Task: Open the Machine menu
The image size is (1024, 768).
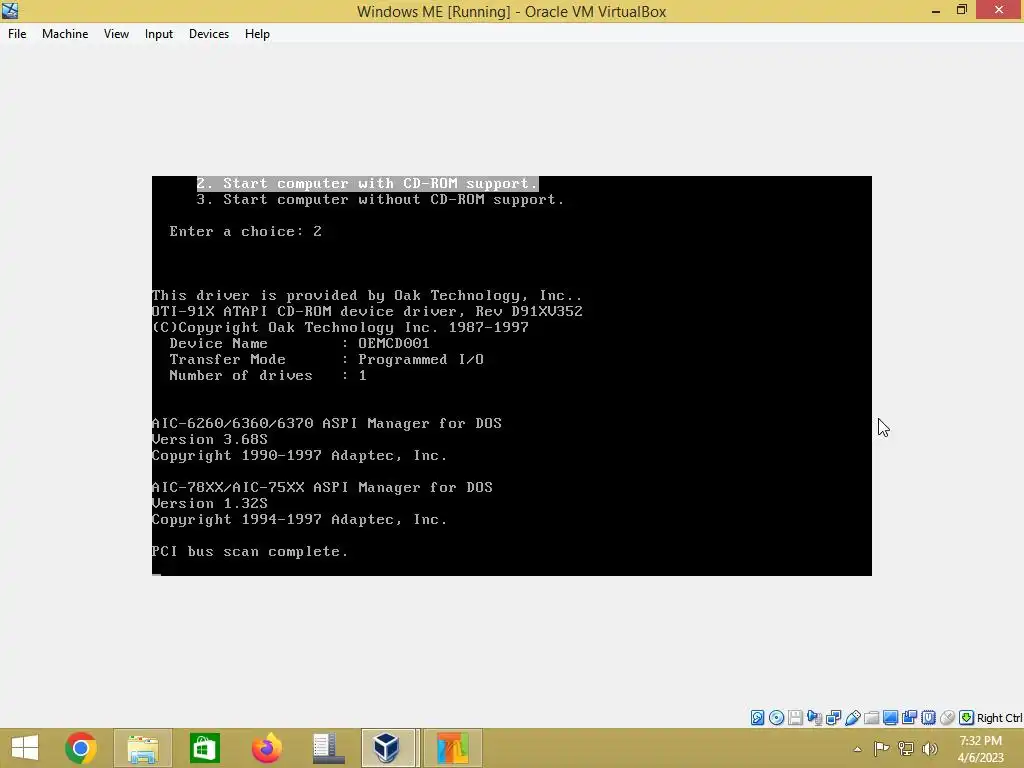Action: coord(65,34)
